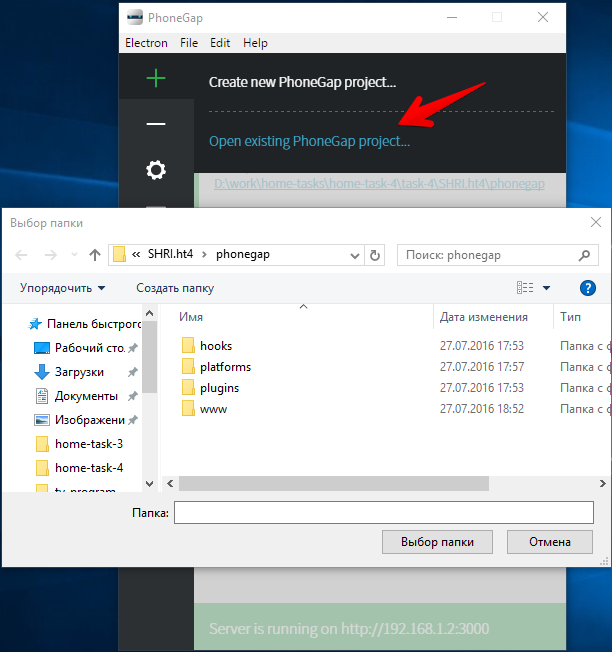
Task: Expand the SHRI.ht4 breadcrumb arrow
Action: 204,254
